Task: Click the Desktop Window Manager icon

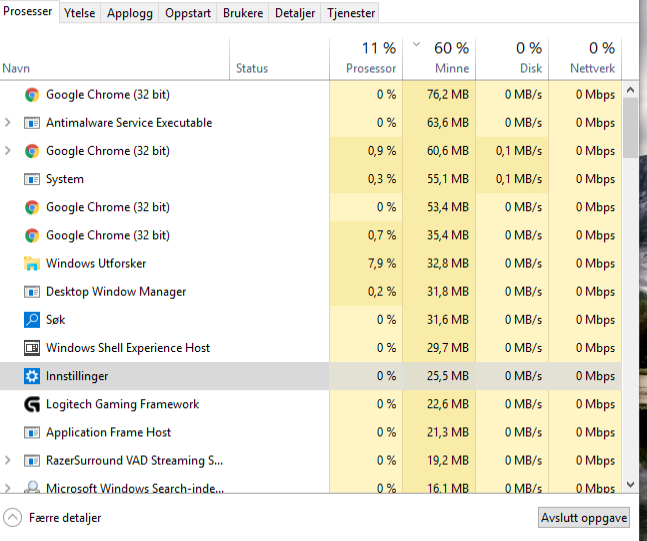Action: point(31,292)
